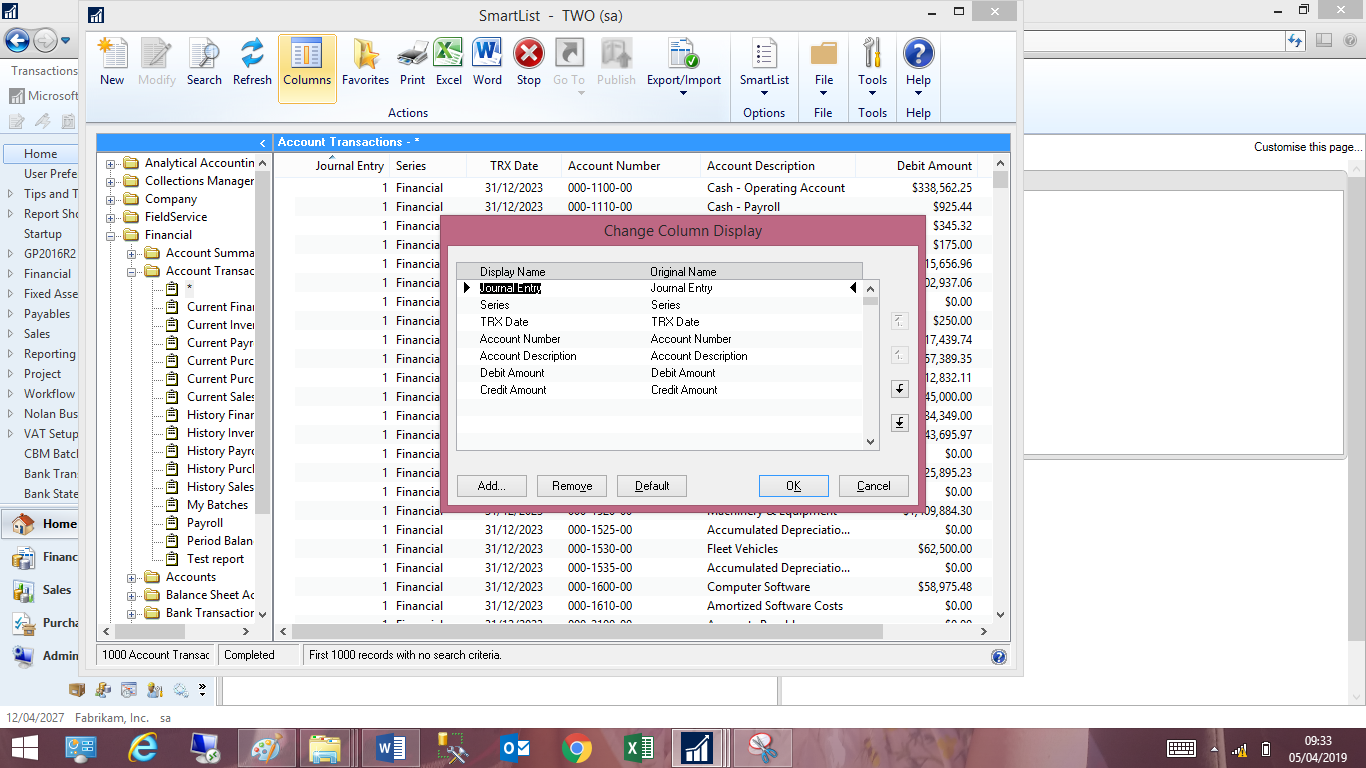Click the back navigation arrow

[x=17, y=40]
